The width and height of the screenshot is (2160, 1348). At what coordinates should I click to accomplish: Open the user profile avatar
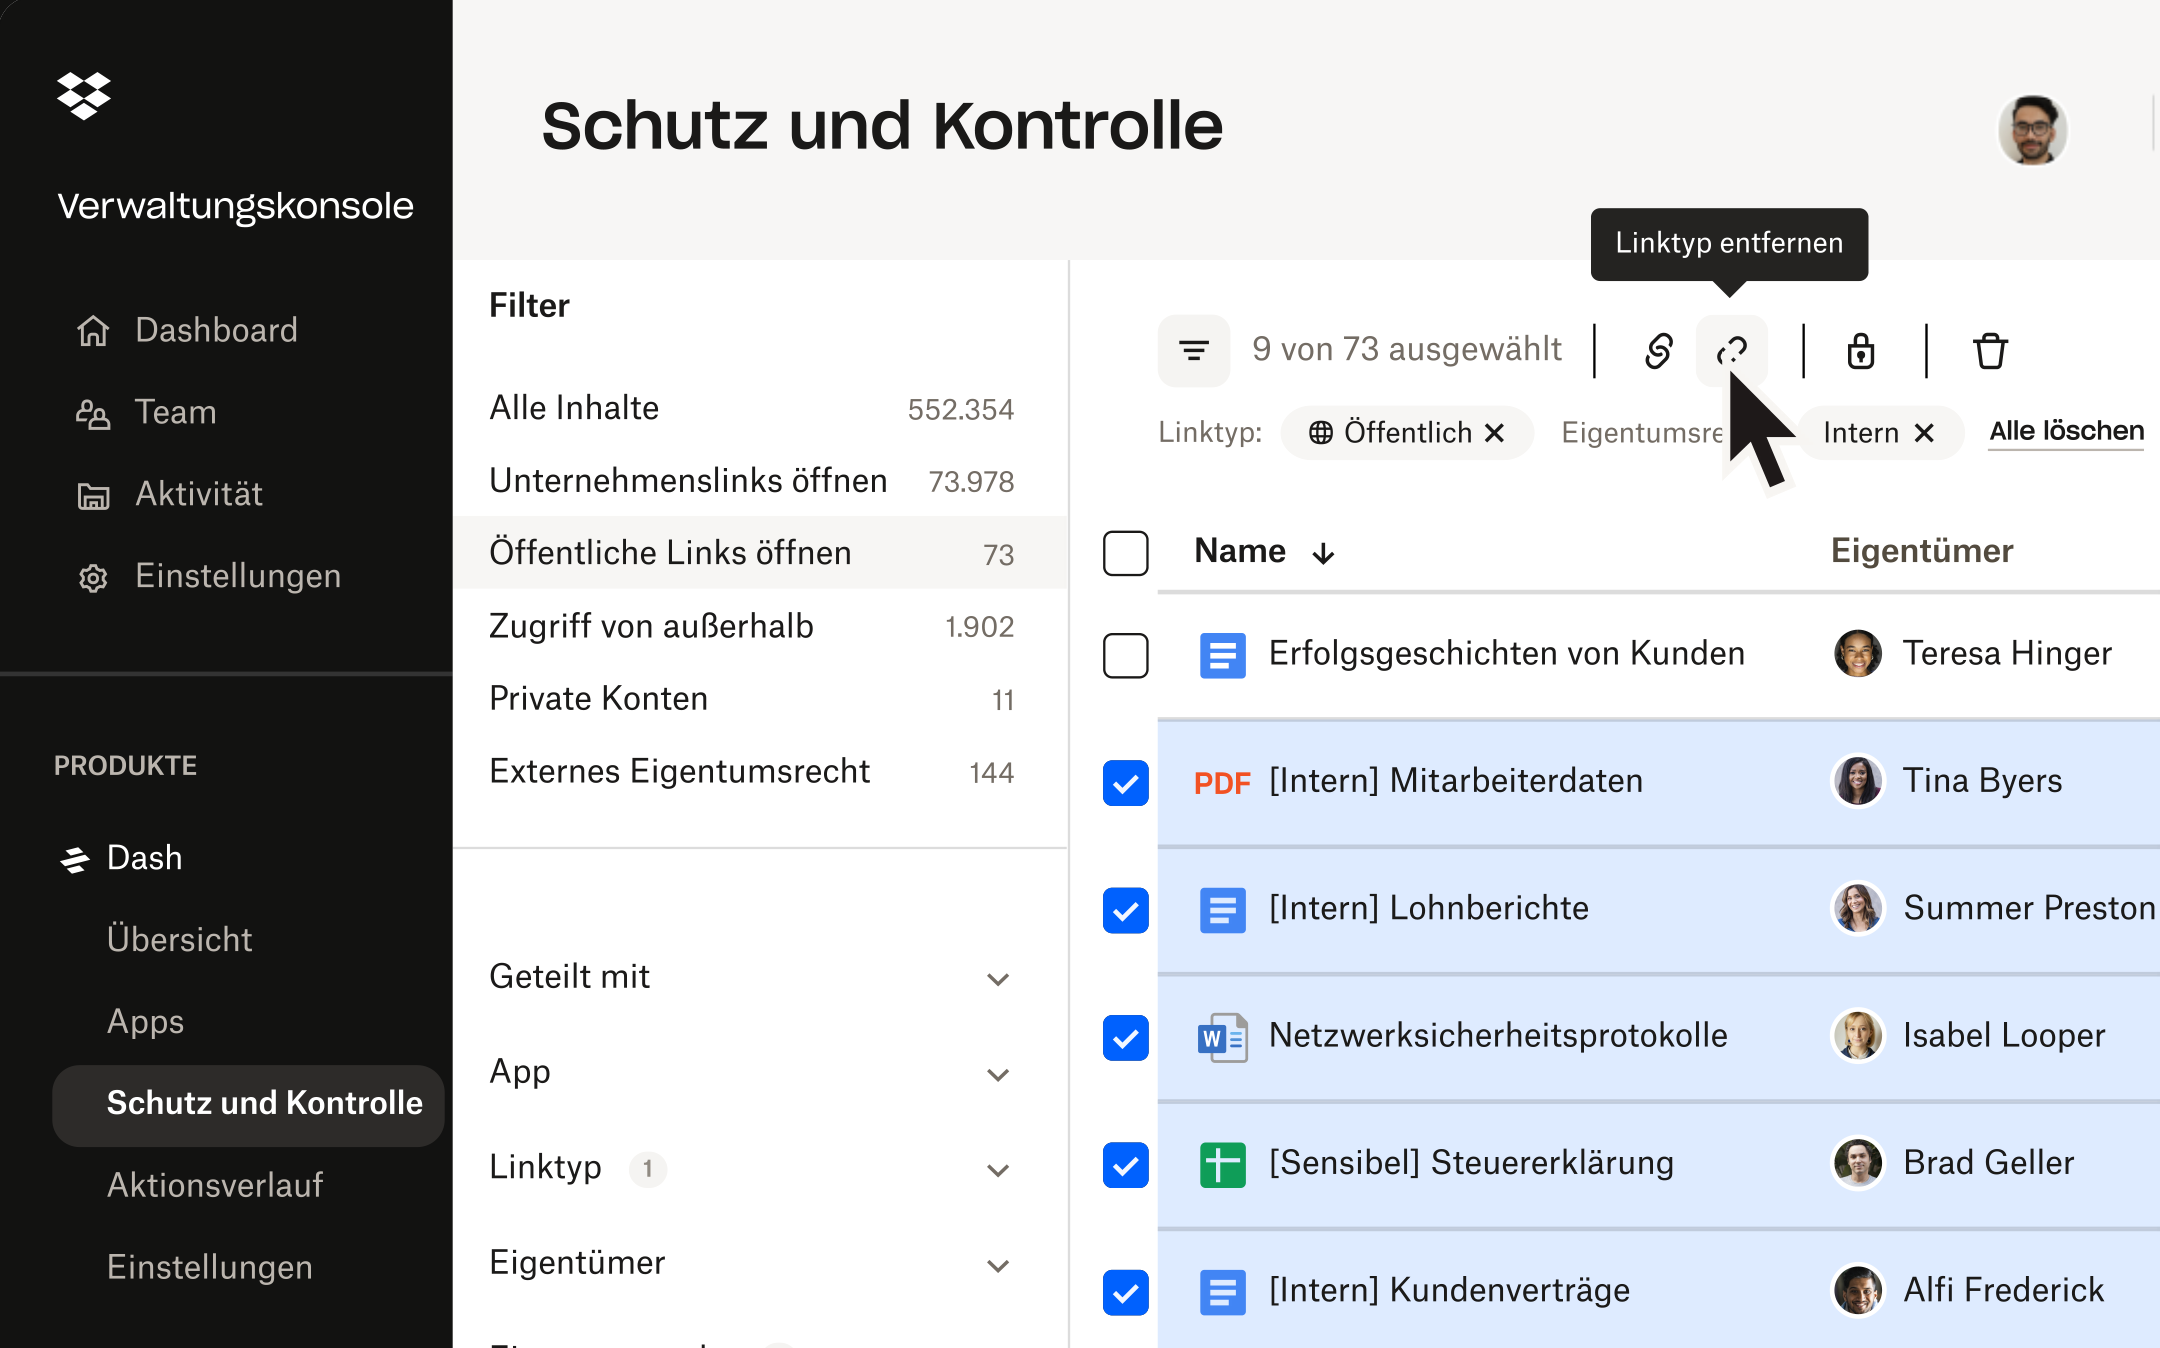click(x=2032, y=130)
